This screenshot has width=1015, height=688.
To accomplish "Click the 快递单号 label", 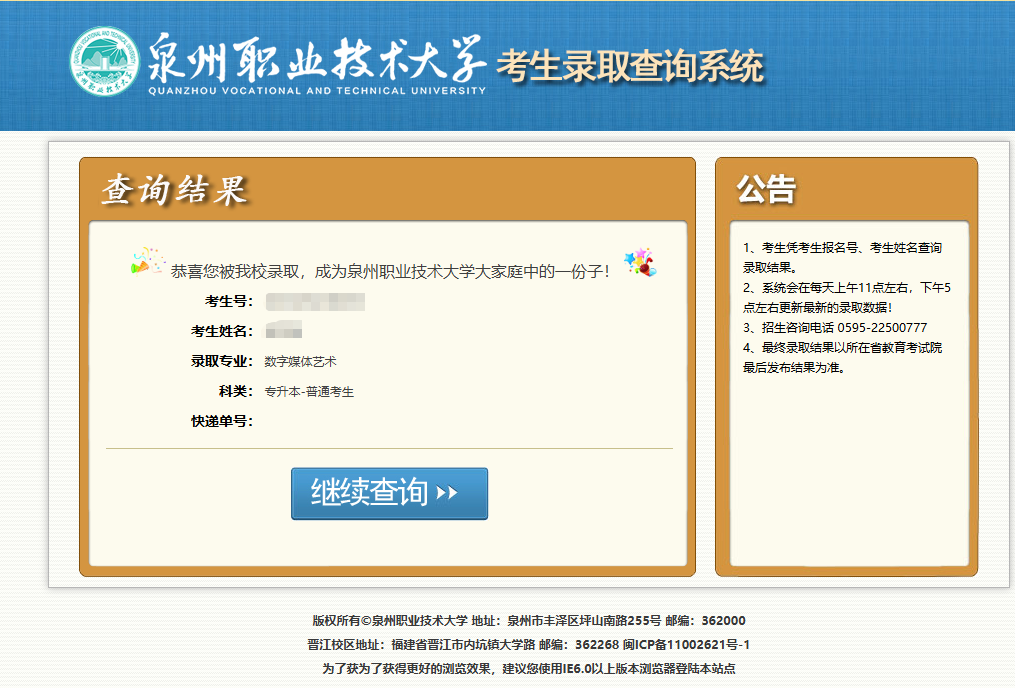I will pos(222,421).
